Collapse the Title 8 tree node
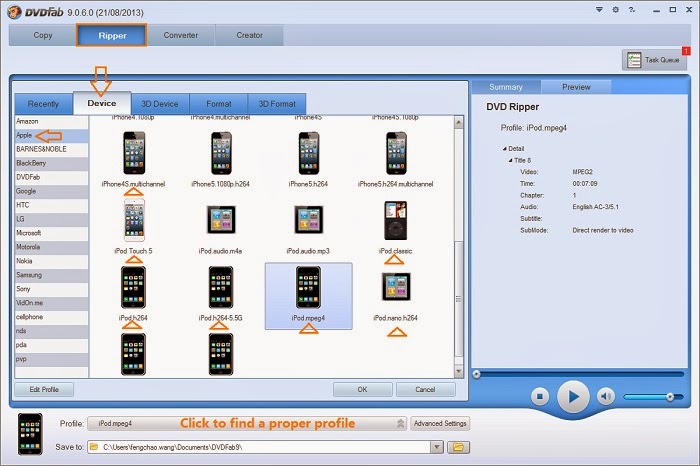This screenshot has height=466, width=700. 510,160
